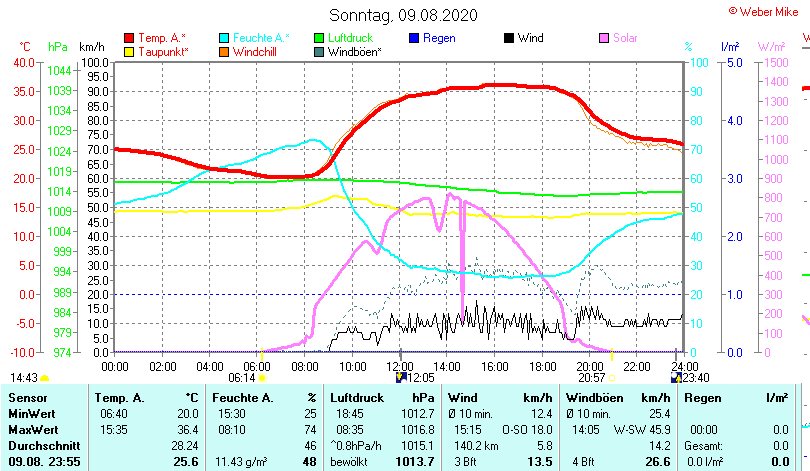Viewport: 810px width, 471px height.
Task: Click the 06:00 time axis label
Action: pyautogui.click(x=257, y=367)
